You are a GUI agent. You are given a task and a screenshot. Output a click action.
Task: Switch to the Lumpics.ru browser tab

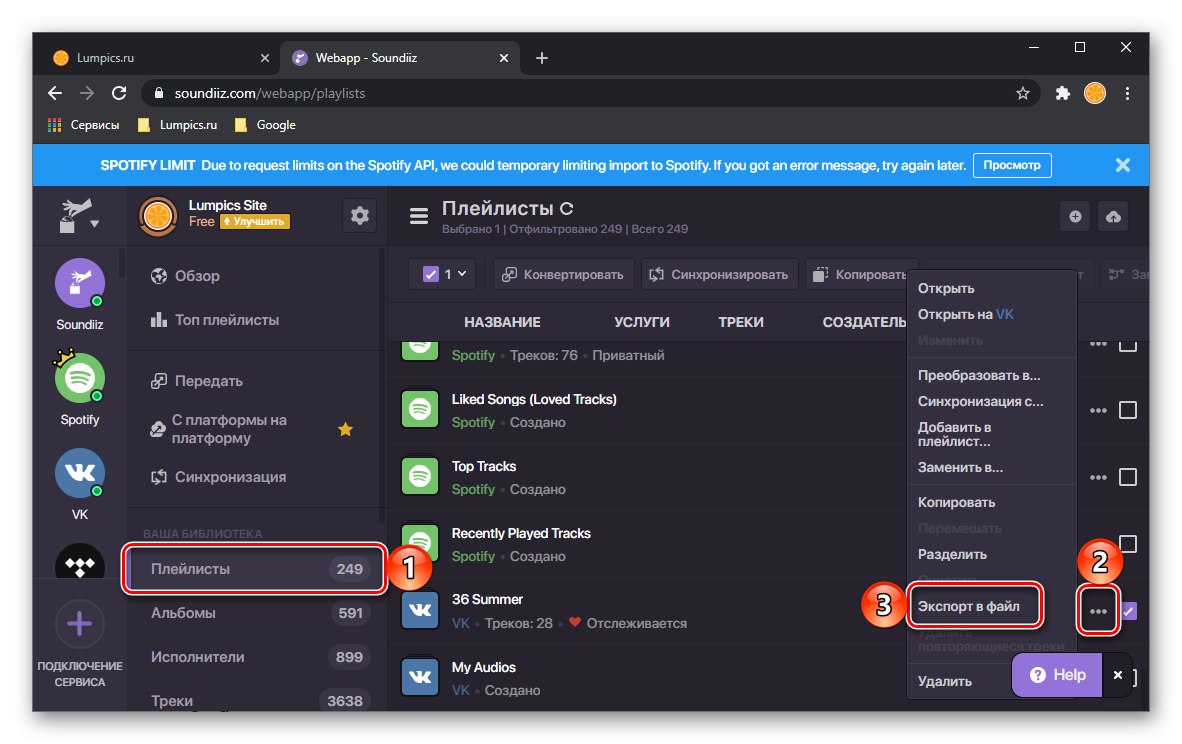coord(158,58)
